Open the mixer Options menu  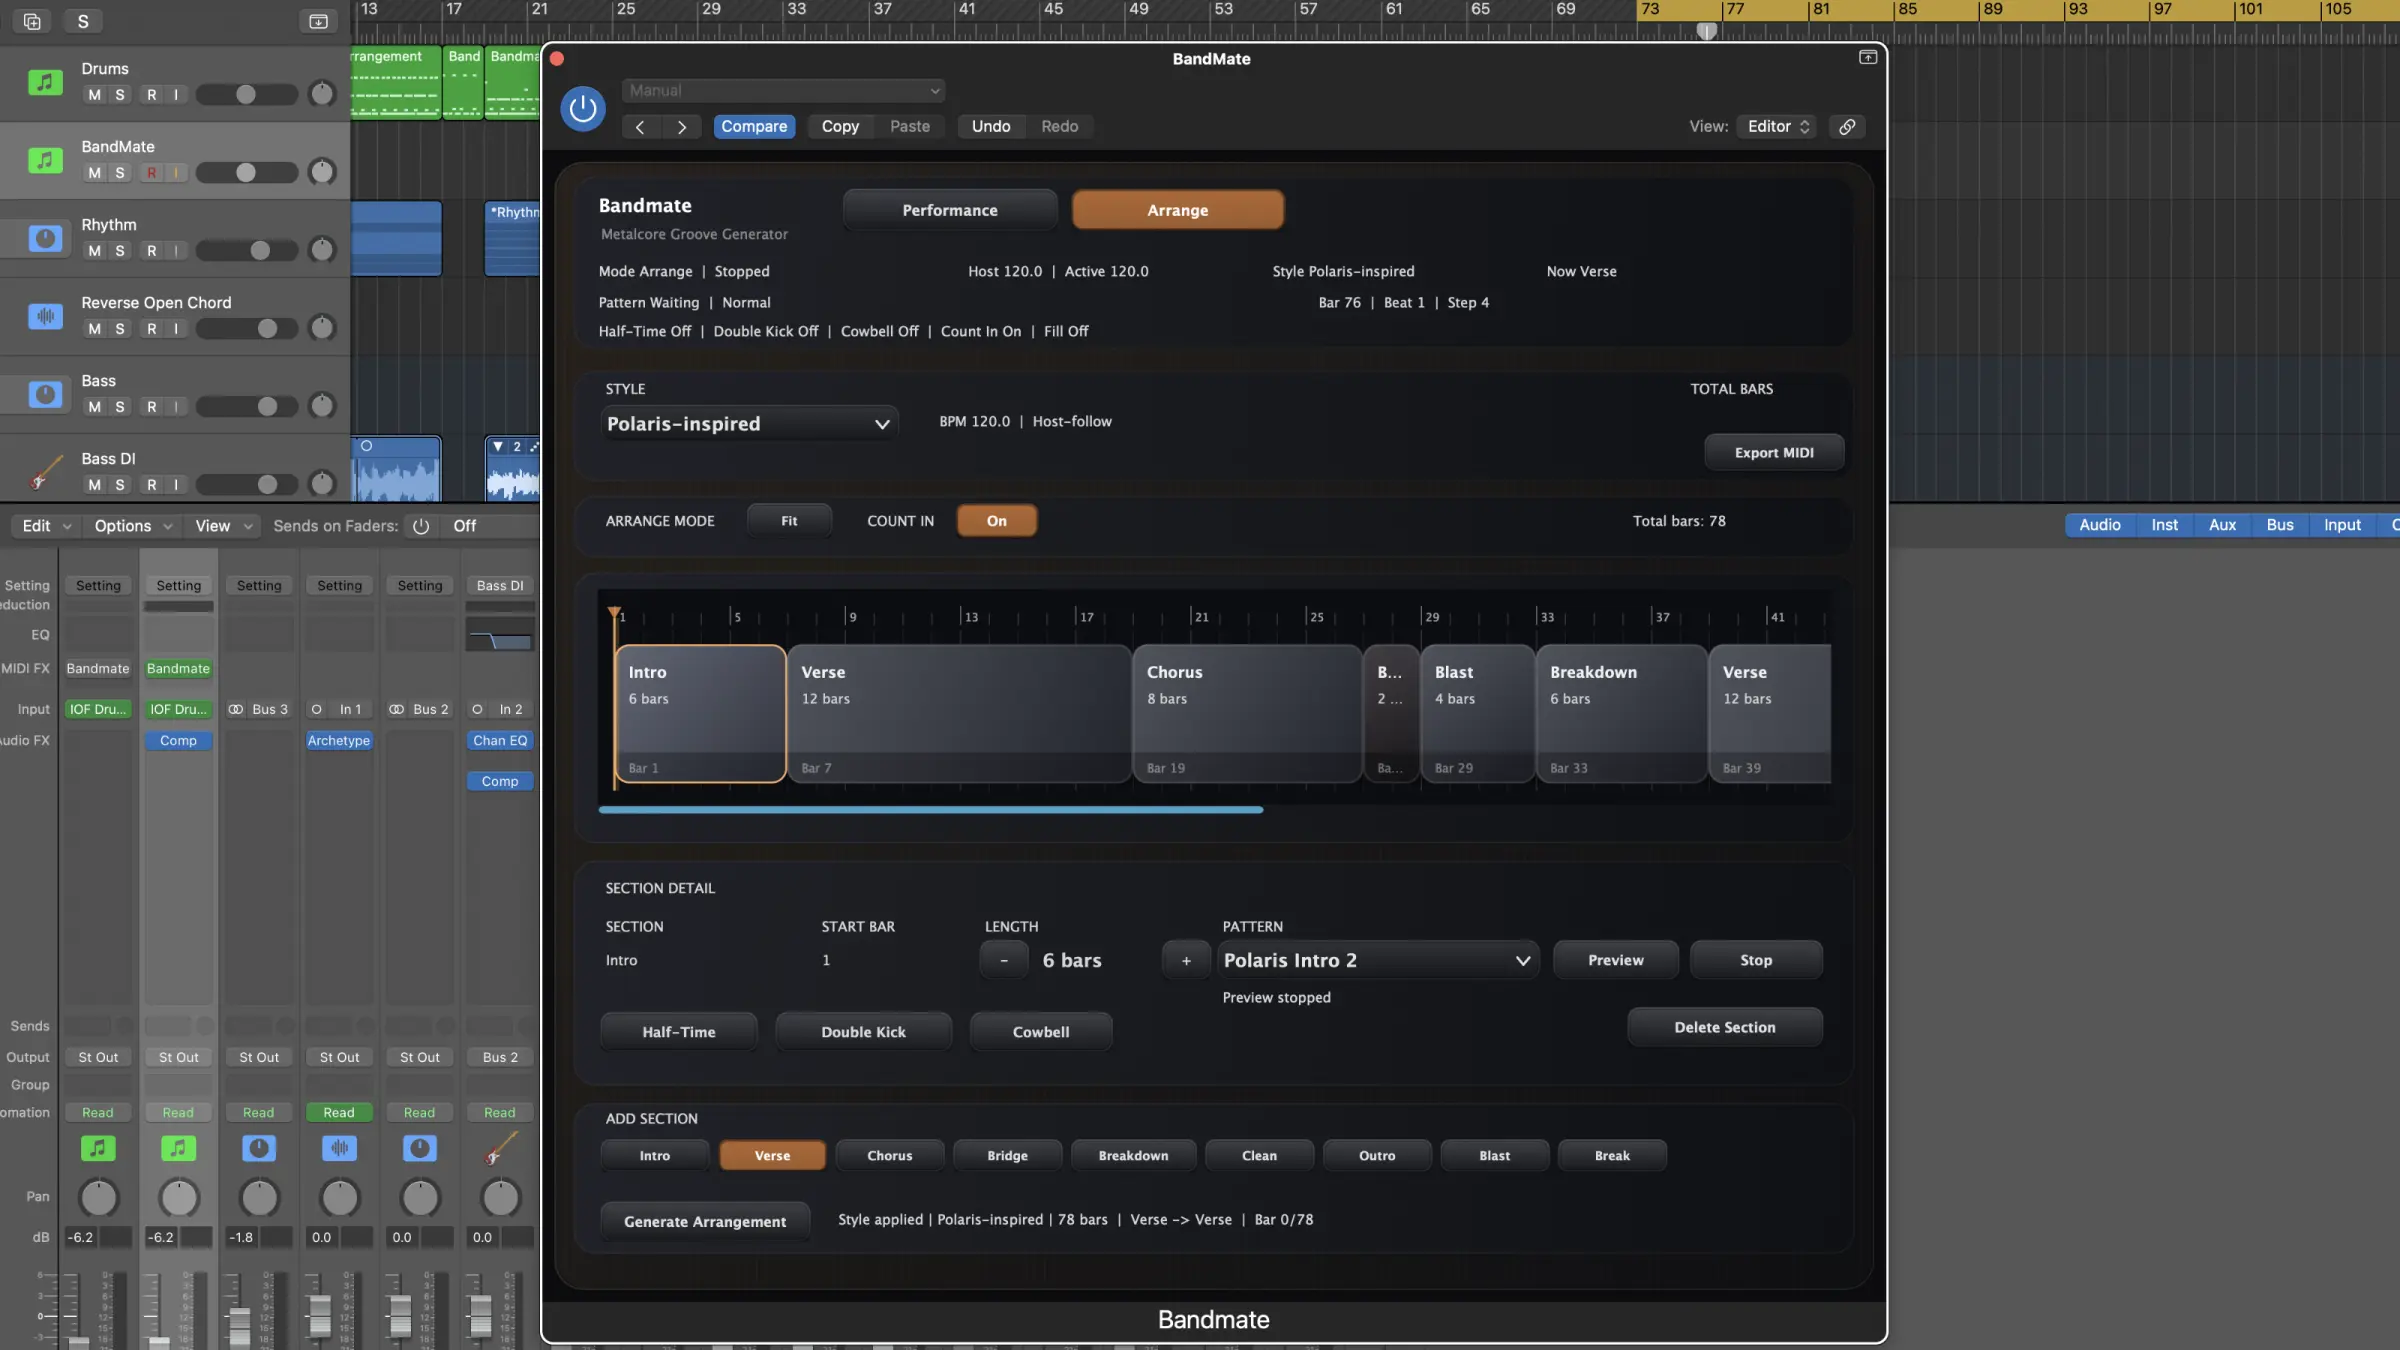coord(133,526)
